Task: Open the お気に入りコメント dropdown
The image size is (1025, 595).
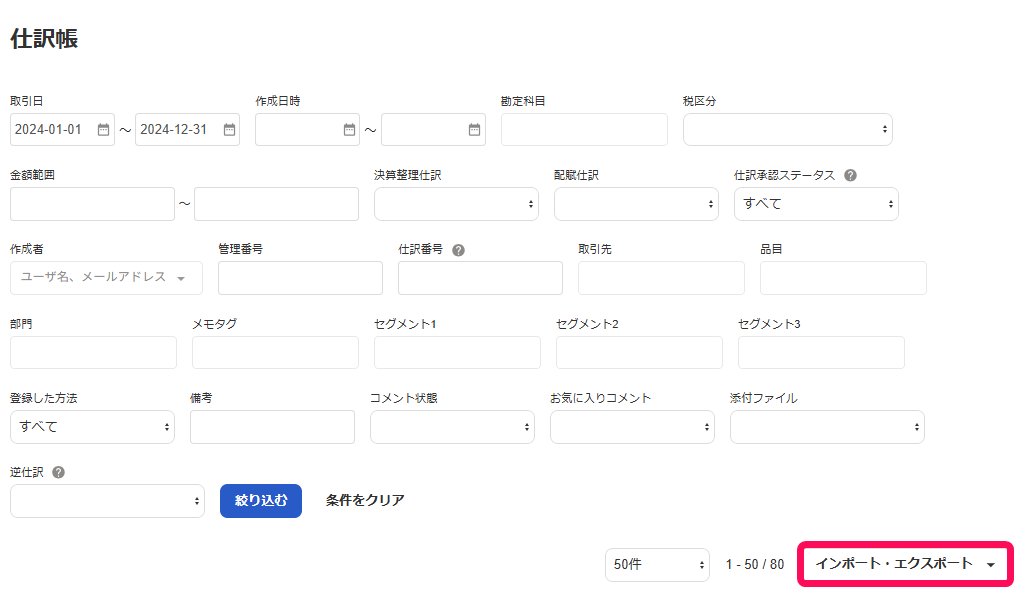Action: (632, 427)
